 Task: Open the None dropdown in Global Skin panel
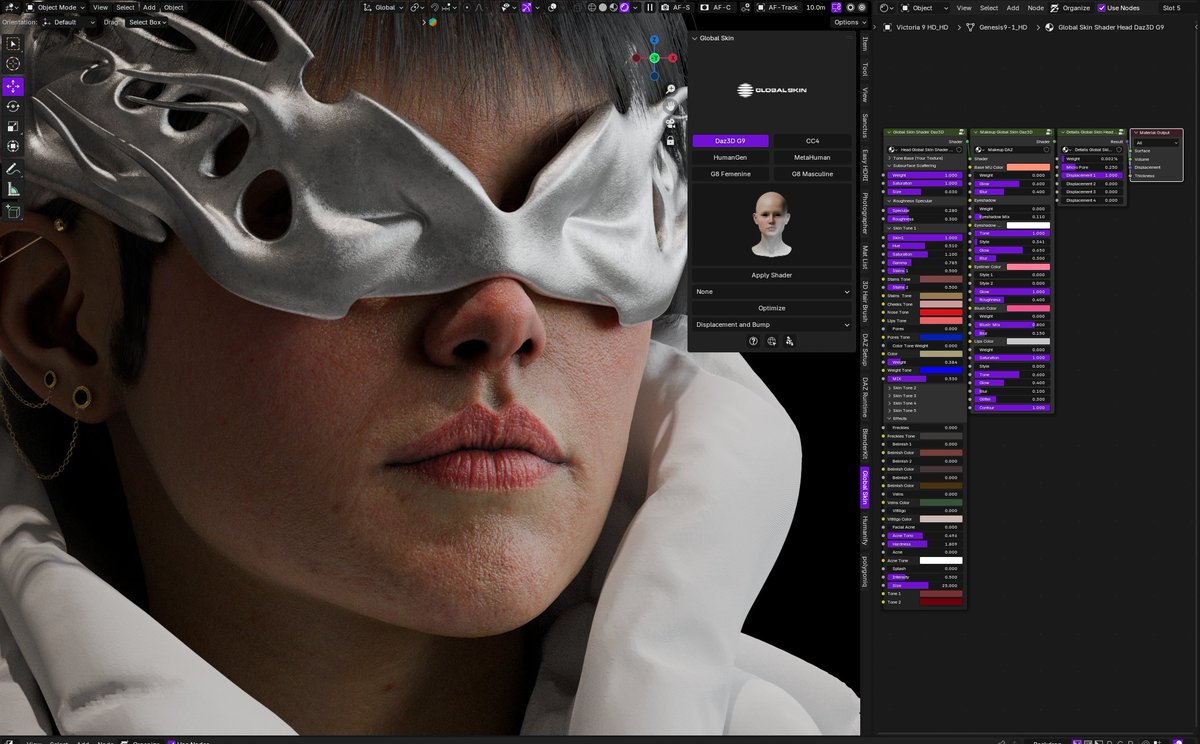click(772, 291)
